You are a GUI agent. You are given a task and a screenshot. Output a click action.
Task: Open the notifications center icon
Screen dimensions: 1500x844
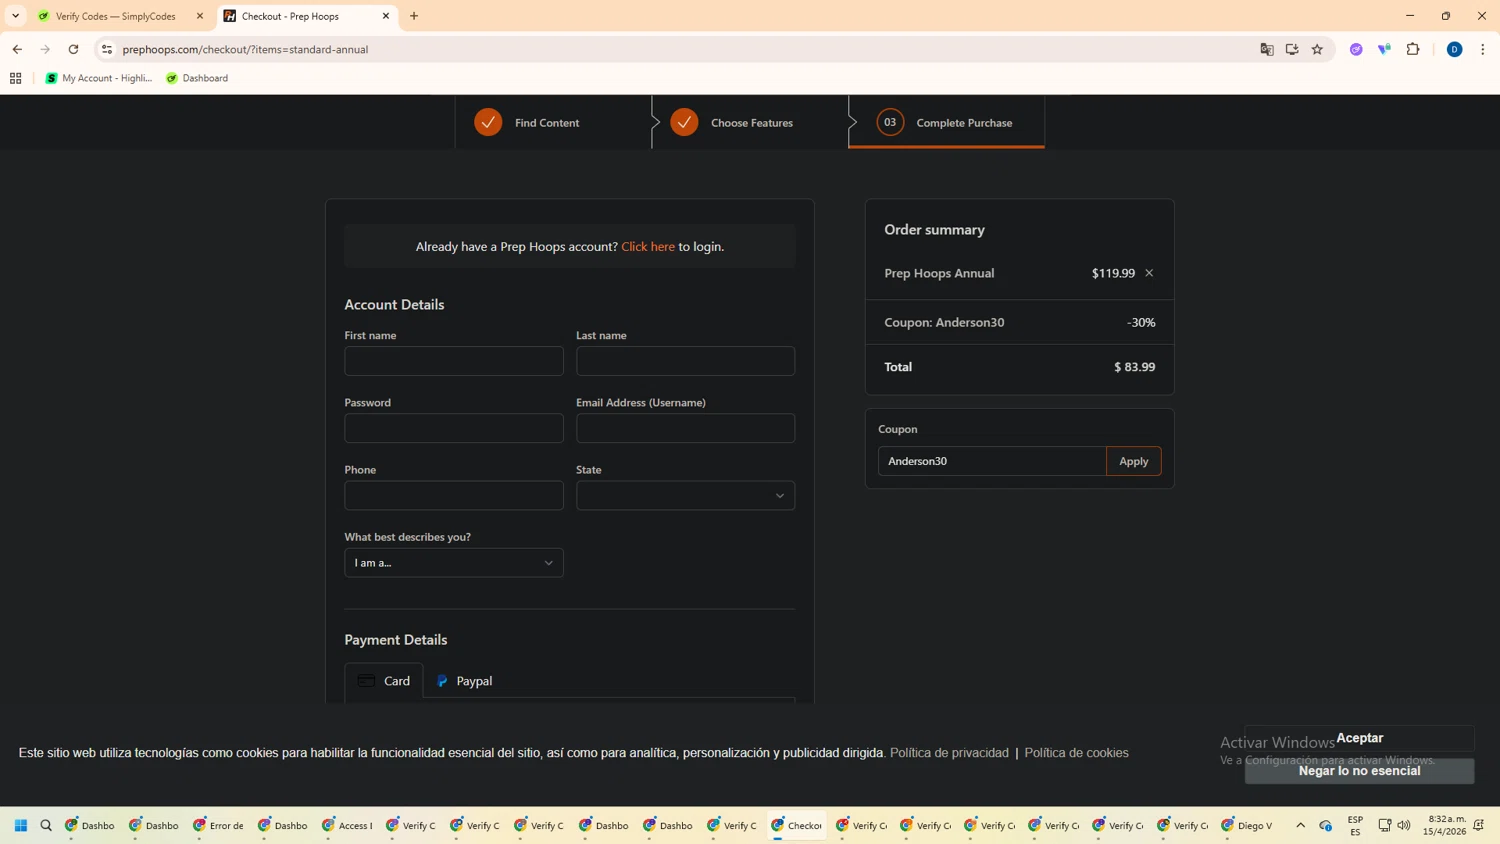pyautogui.click(x=1479, y=825)
